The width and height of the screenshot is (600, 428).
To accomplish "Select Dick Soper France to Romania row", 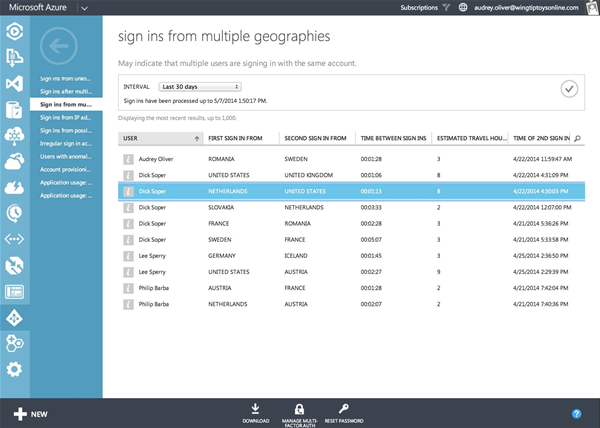I will pyautogui.click(x=351, y=223).
